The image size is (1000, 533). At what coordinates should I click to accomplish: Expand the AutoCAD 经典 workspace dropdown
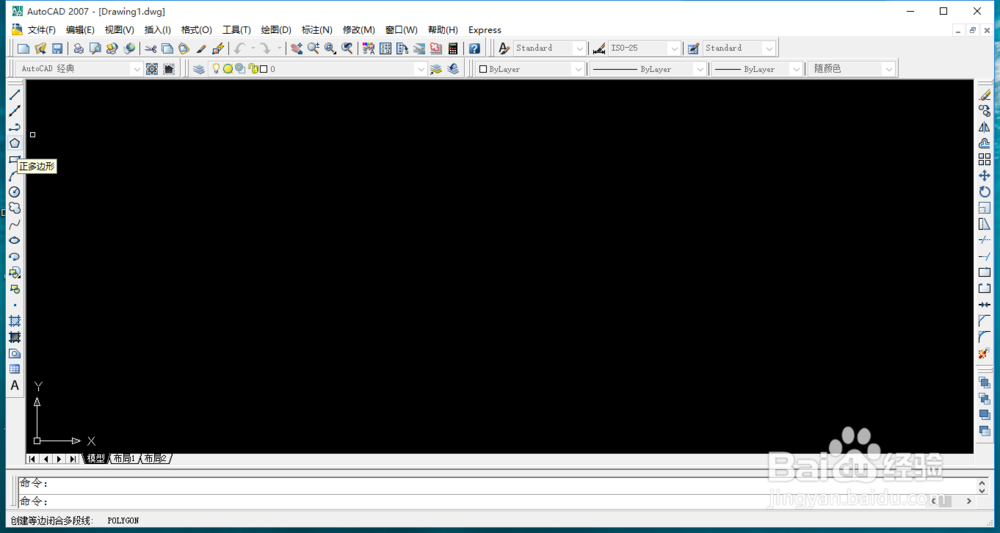click(x=137, y=69)
